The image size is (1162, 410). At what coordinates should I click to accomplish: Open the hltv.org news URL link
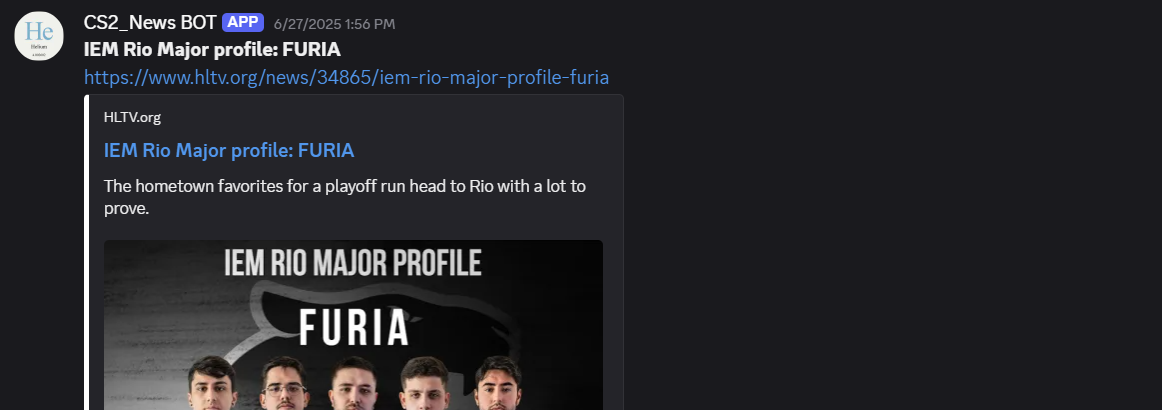pos(346,77)
